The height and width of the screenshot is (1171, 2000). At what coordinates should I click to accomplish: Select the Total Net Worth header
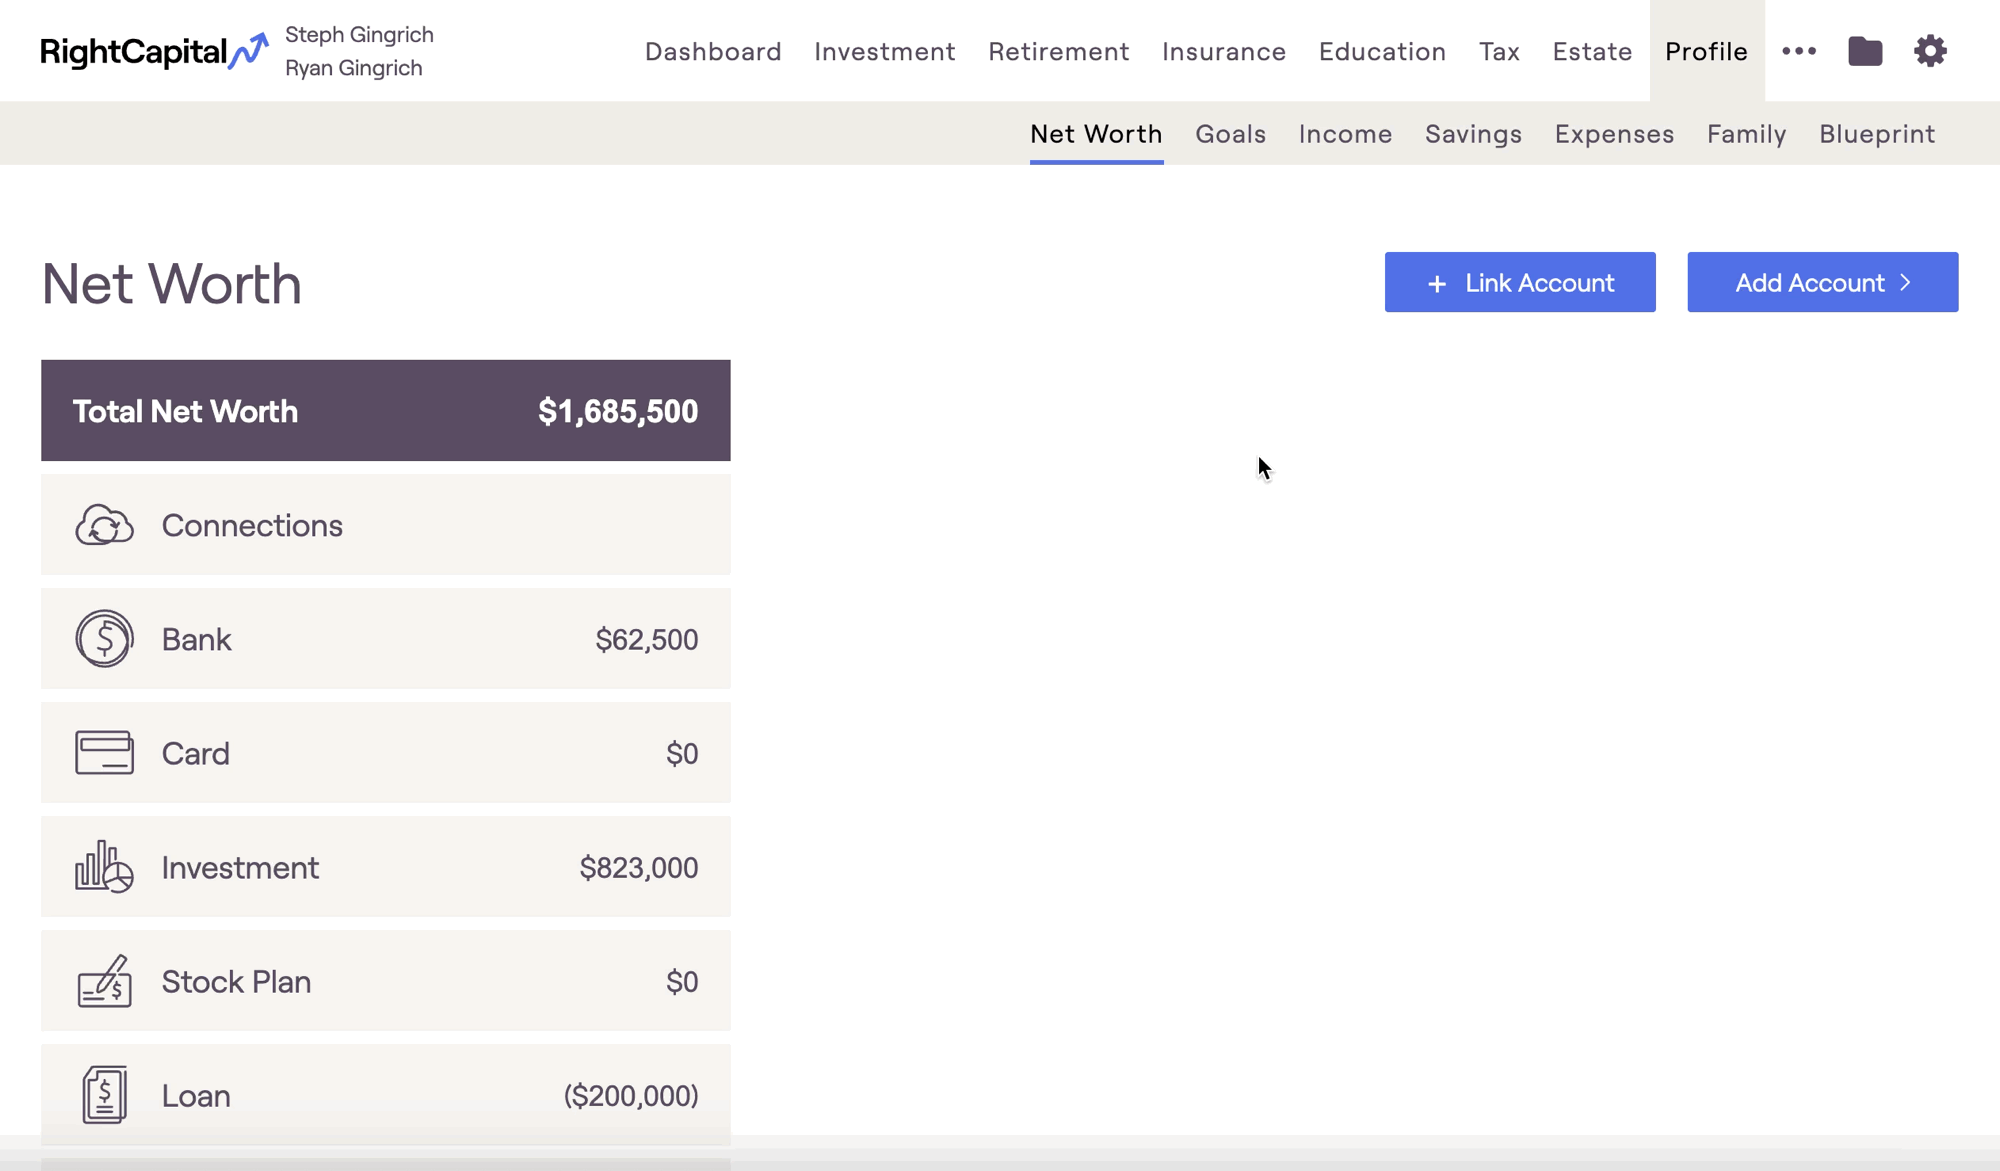(x=385, y=411)
